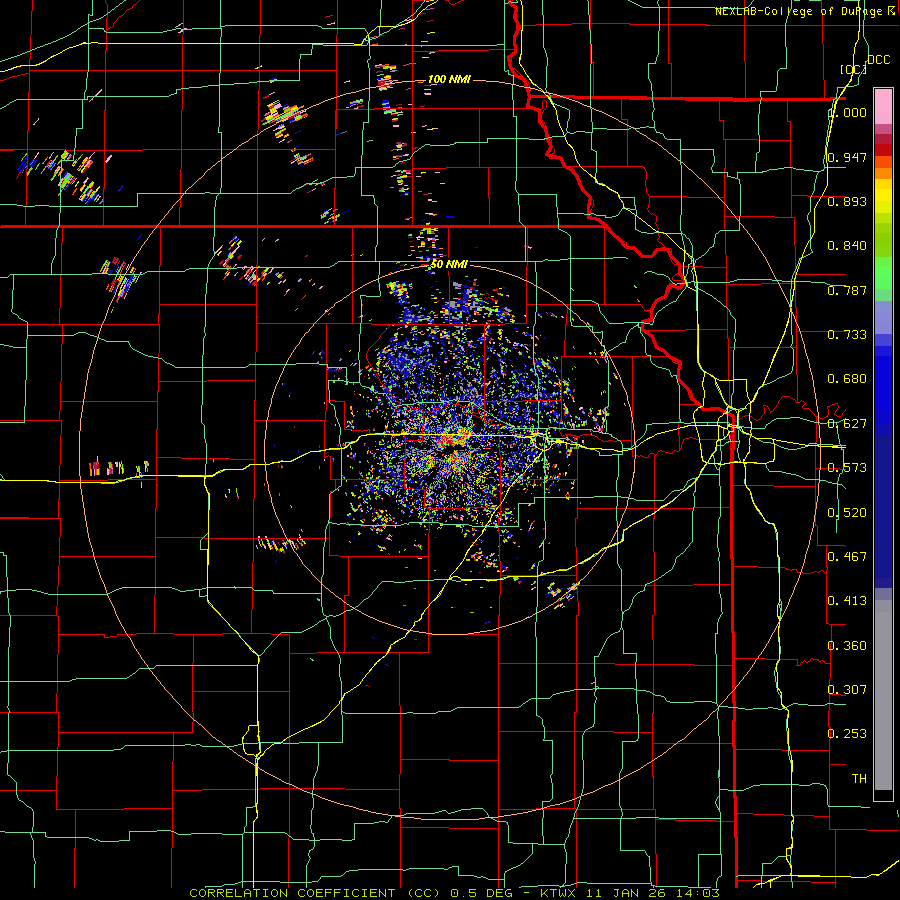Click the 0.680 scale value
Screen dimensions: 900x900
(x=847, y=379)
